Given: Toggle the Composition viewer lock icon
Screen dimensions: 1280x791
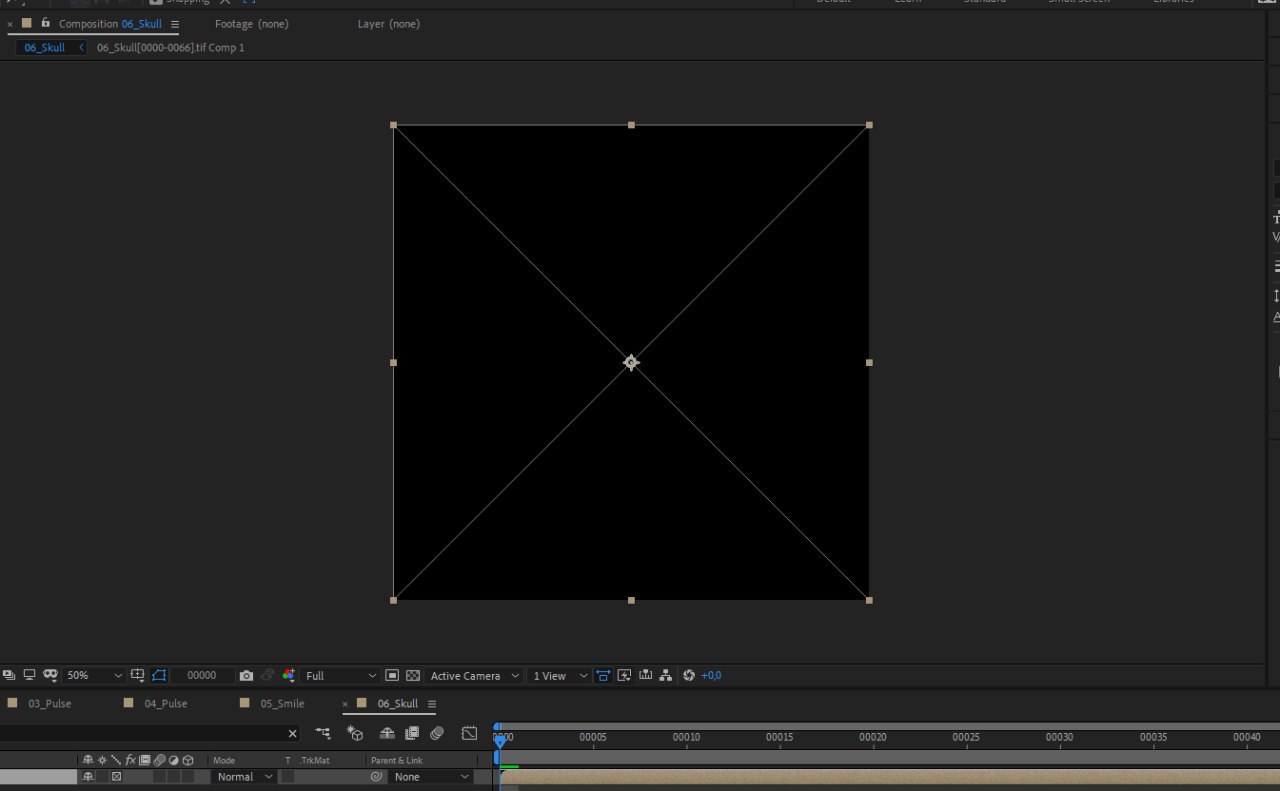Looking at the screenshot, I should click(x=45, y=23).
